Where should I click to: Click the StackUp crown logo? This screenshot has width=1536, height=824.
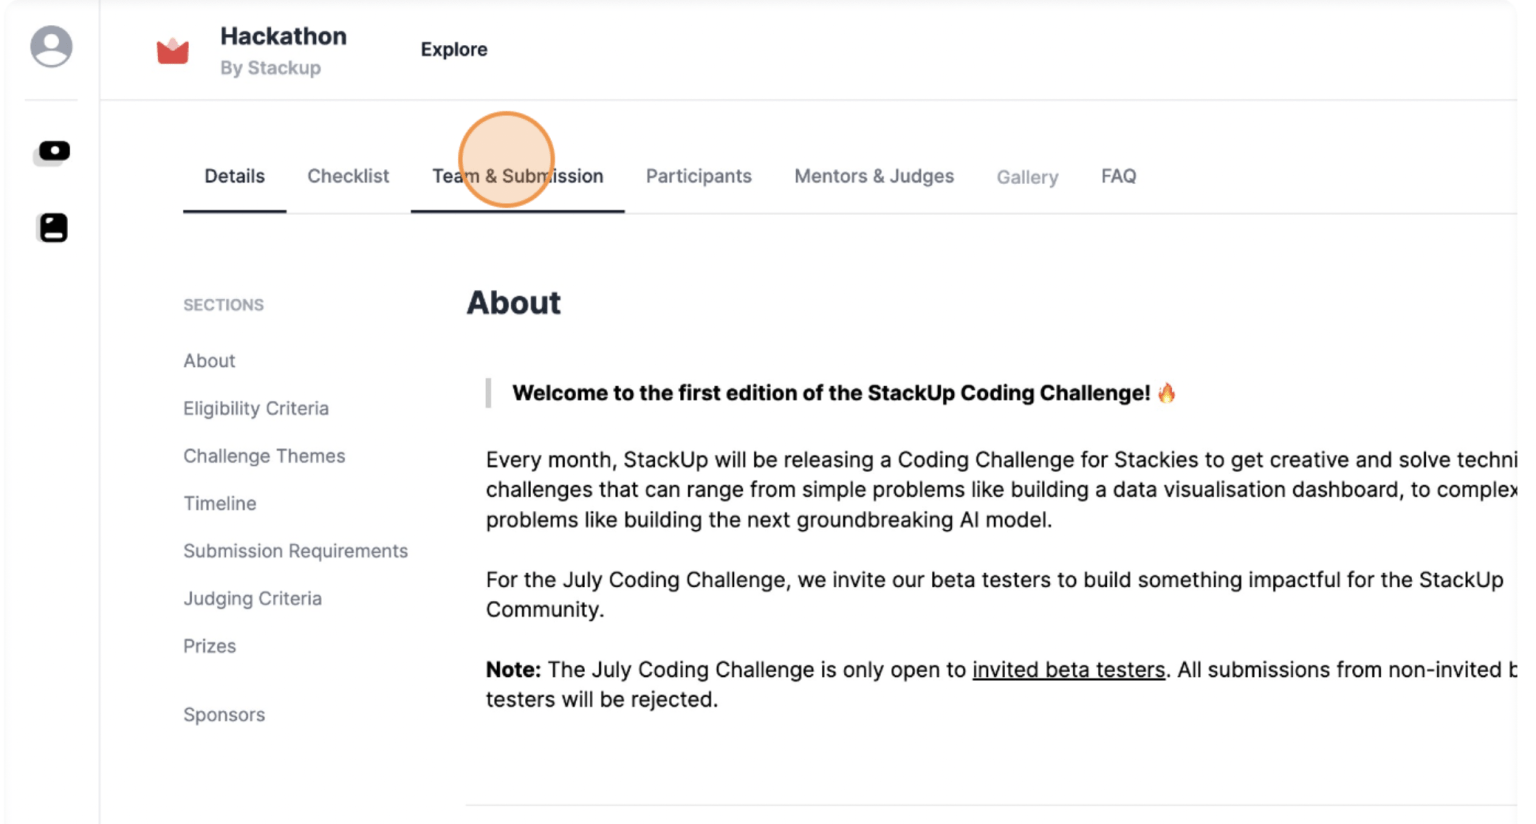tap(173, 50)
